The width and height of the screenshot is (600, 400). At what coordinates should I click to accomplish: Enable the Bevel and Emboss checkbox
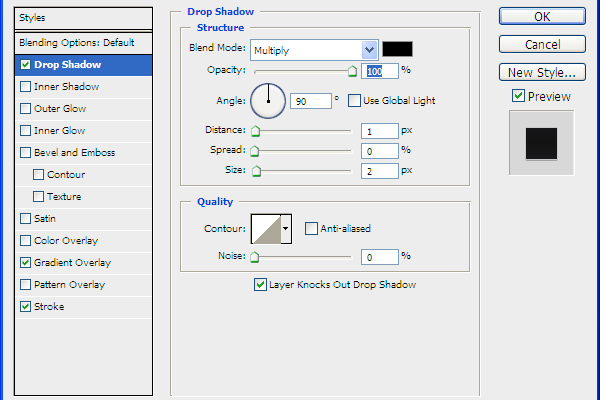[25, 153]
